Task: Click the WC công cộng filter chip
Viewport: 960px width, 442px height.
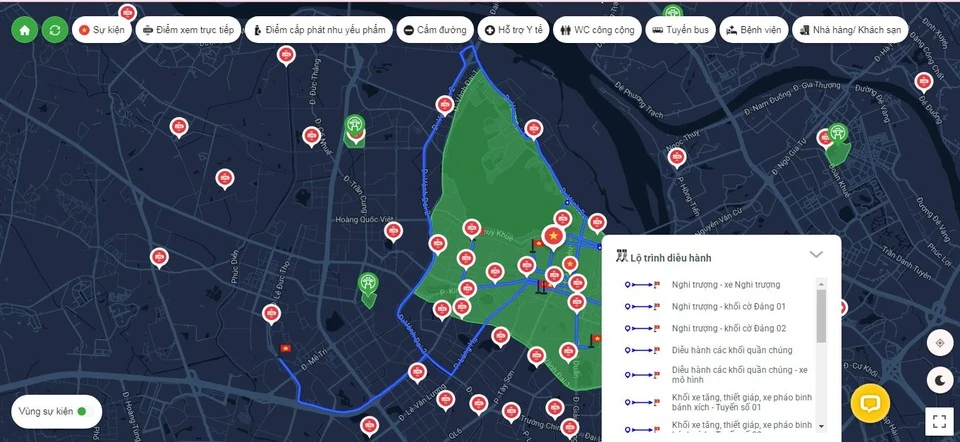Action: (596, 30)
